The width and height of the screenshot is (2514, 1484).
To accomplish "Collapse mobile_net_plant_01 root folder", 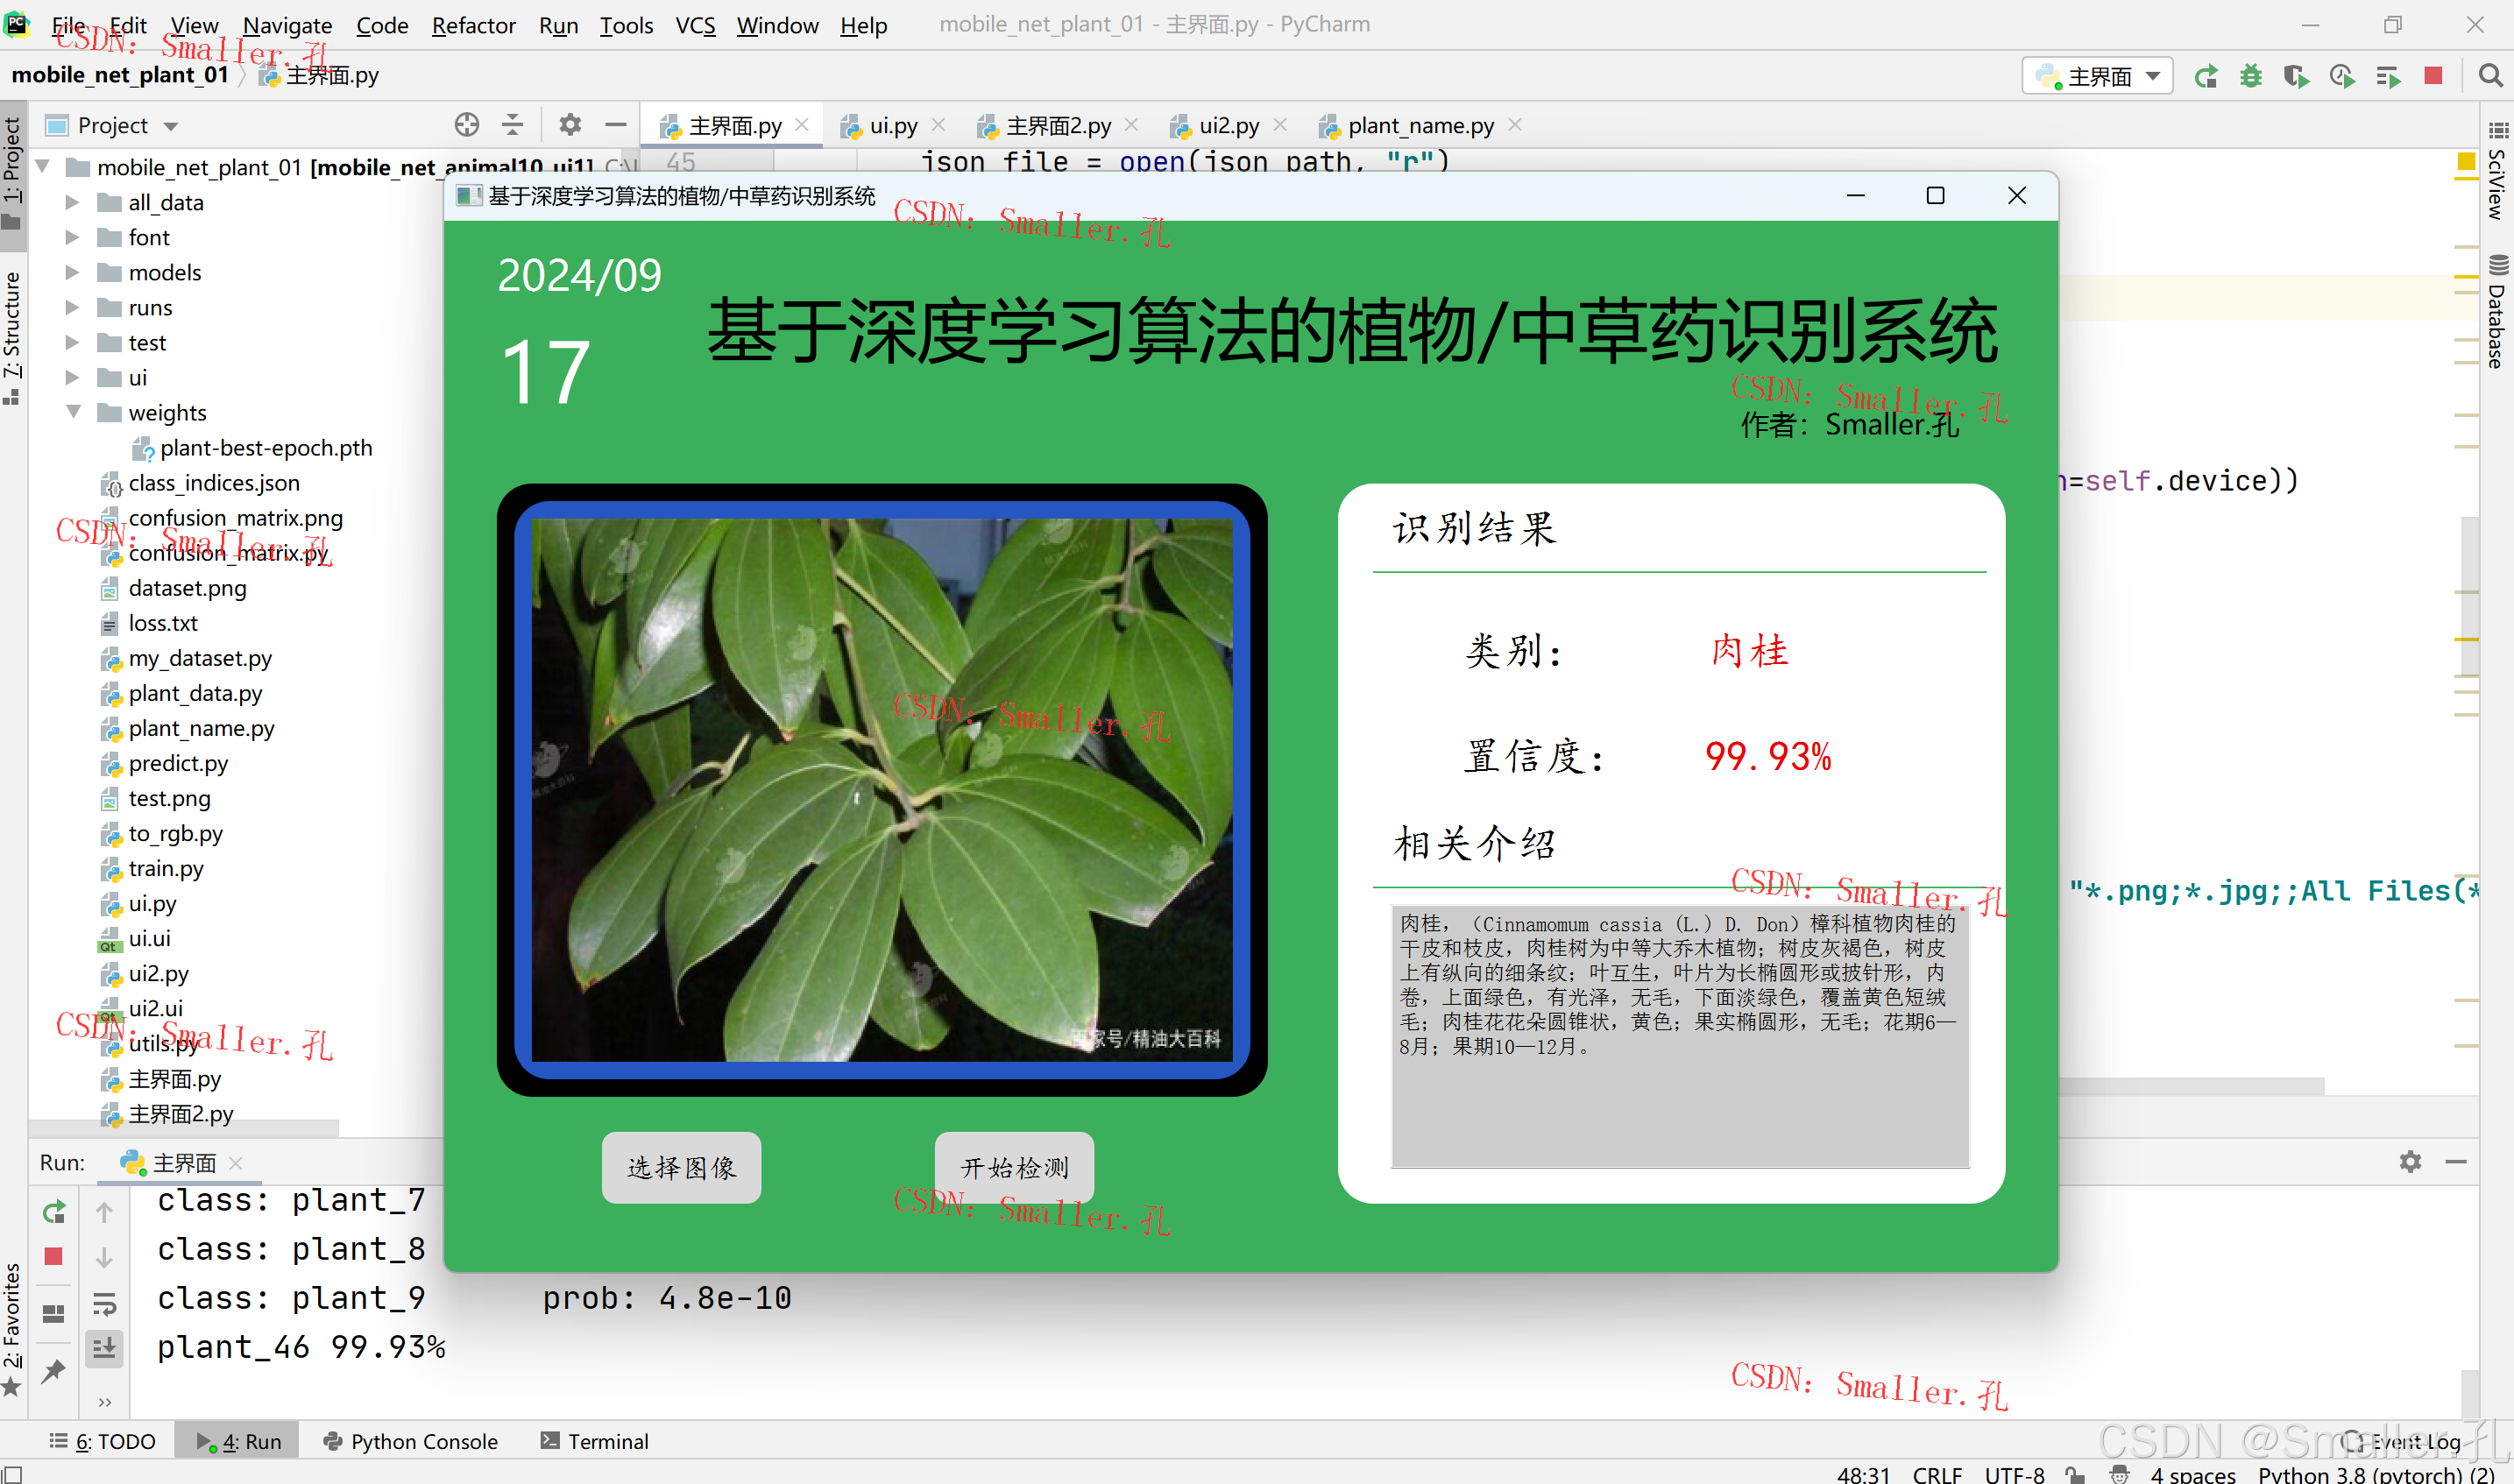I will [43, 167].
